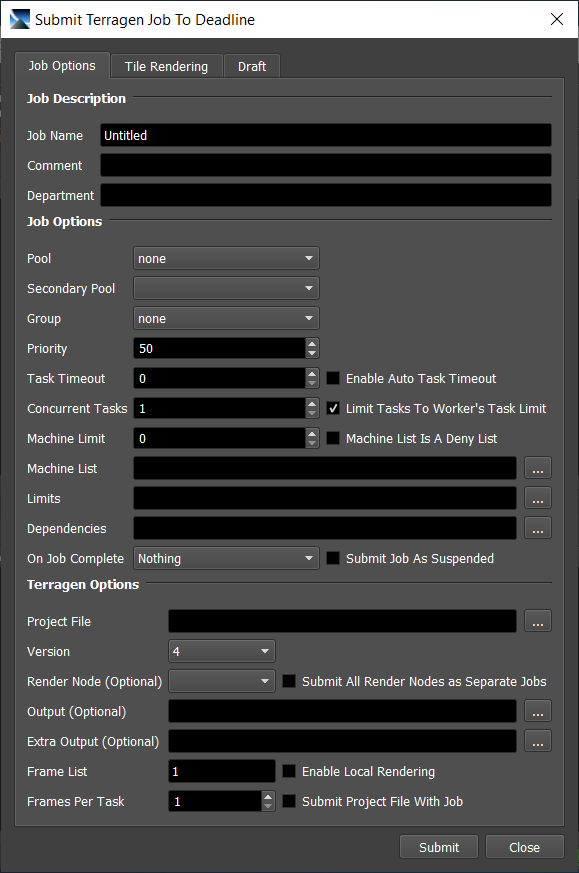Lower the Machine Limit value
Screen dimensions: 579x873
tap(312, 444)
